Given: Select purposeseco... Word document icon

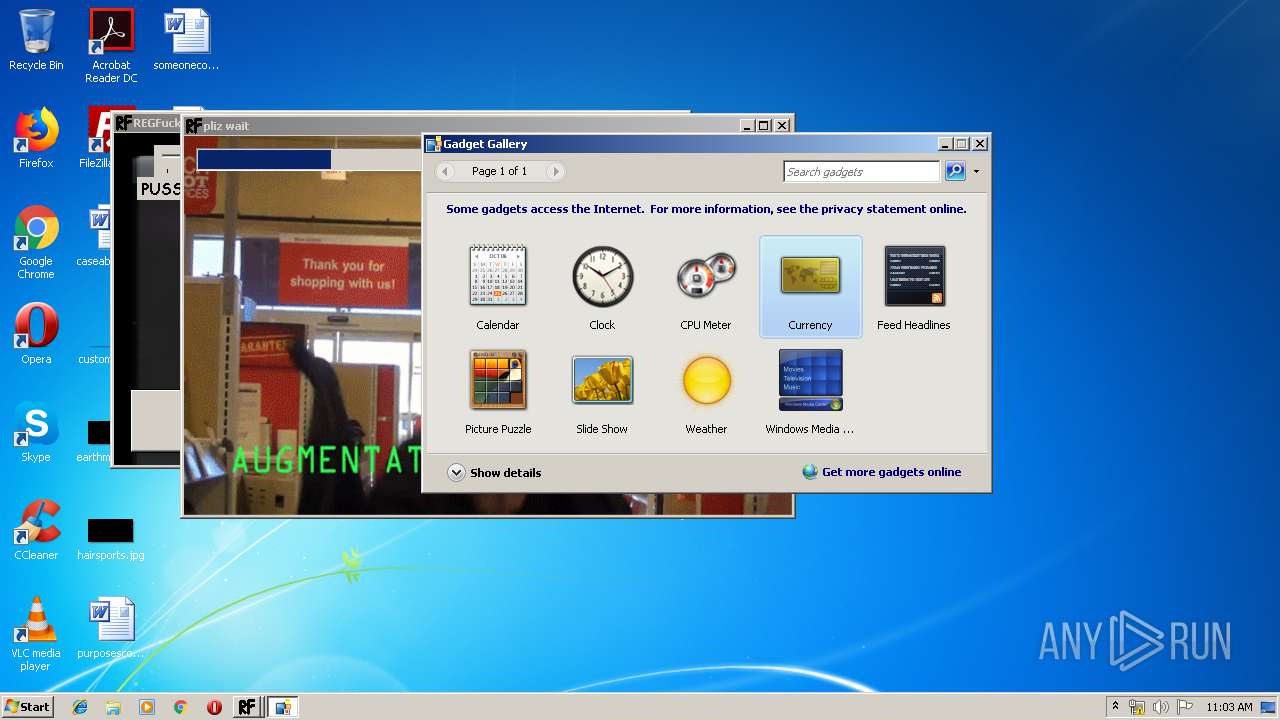Looking at the screenshot, I should (x=111, y=628).
